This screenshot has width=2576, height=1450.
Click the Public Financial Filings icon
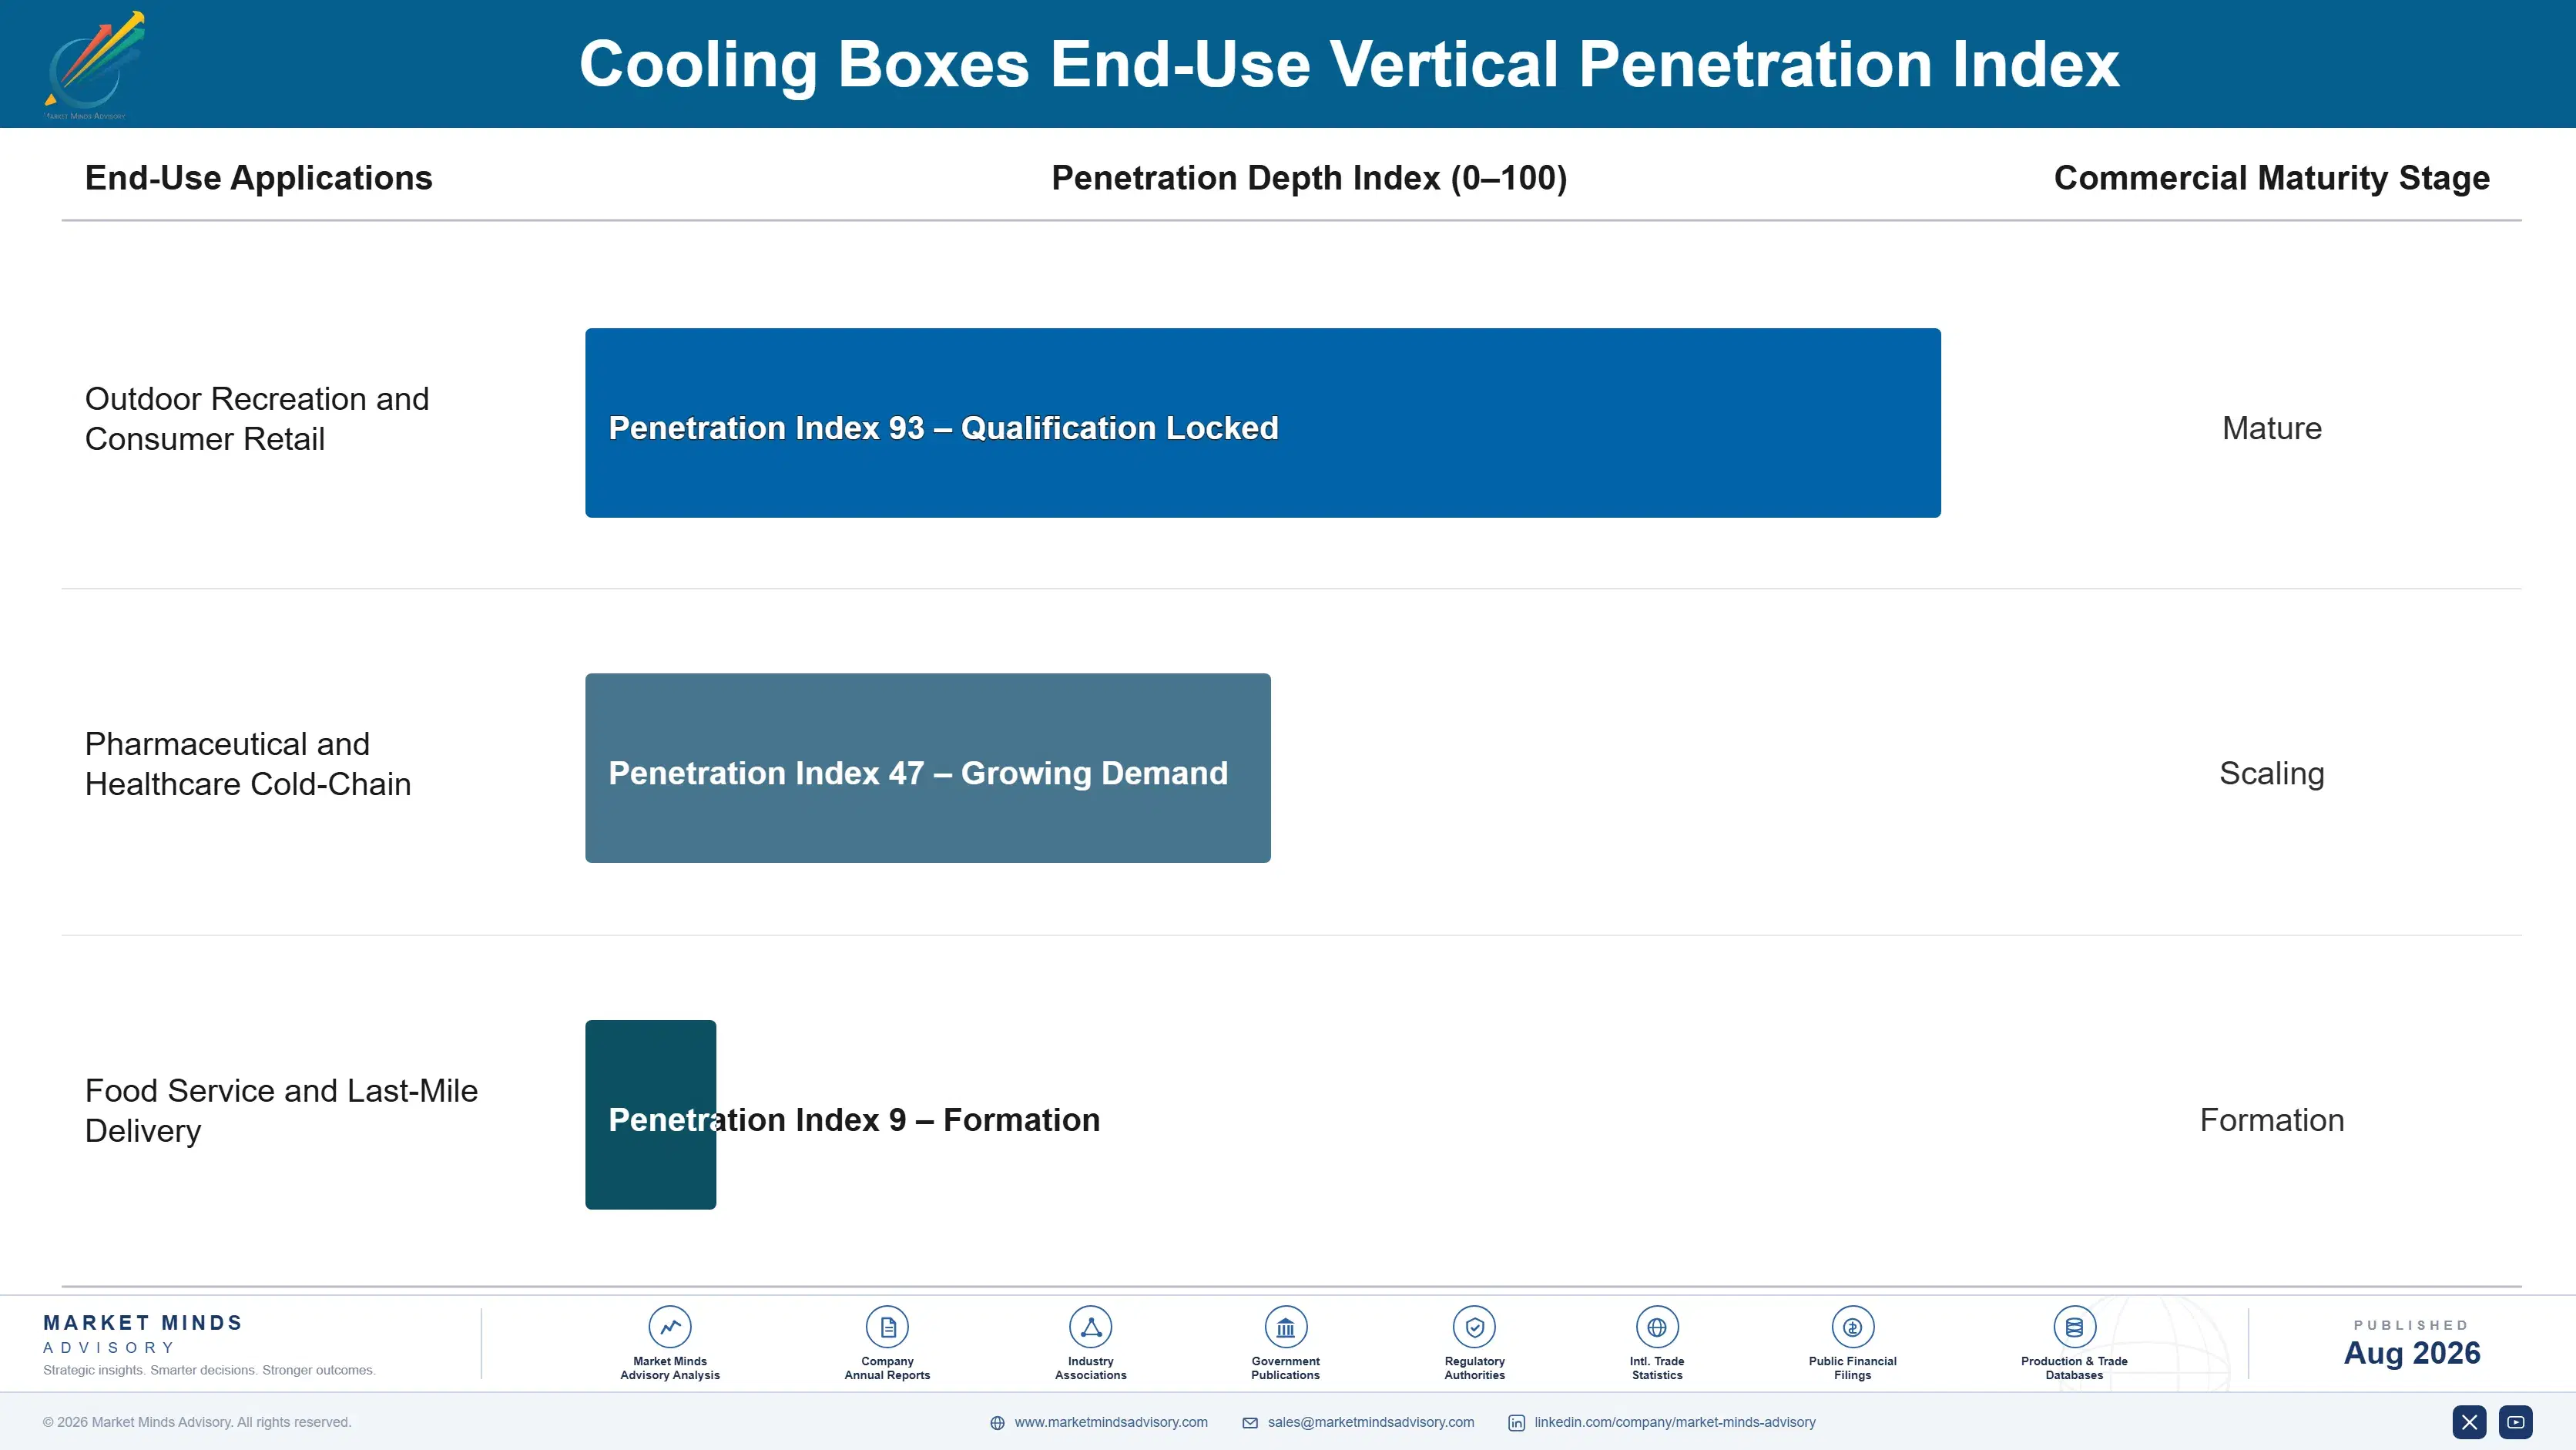pos(1853,1327)
